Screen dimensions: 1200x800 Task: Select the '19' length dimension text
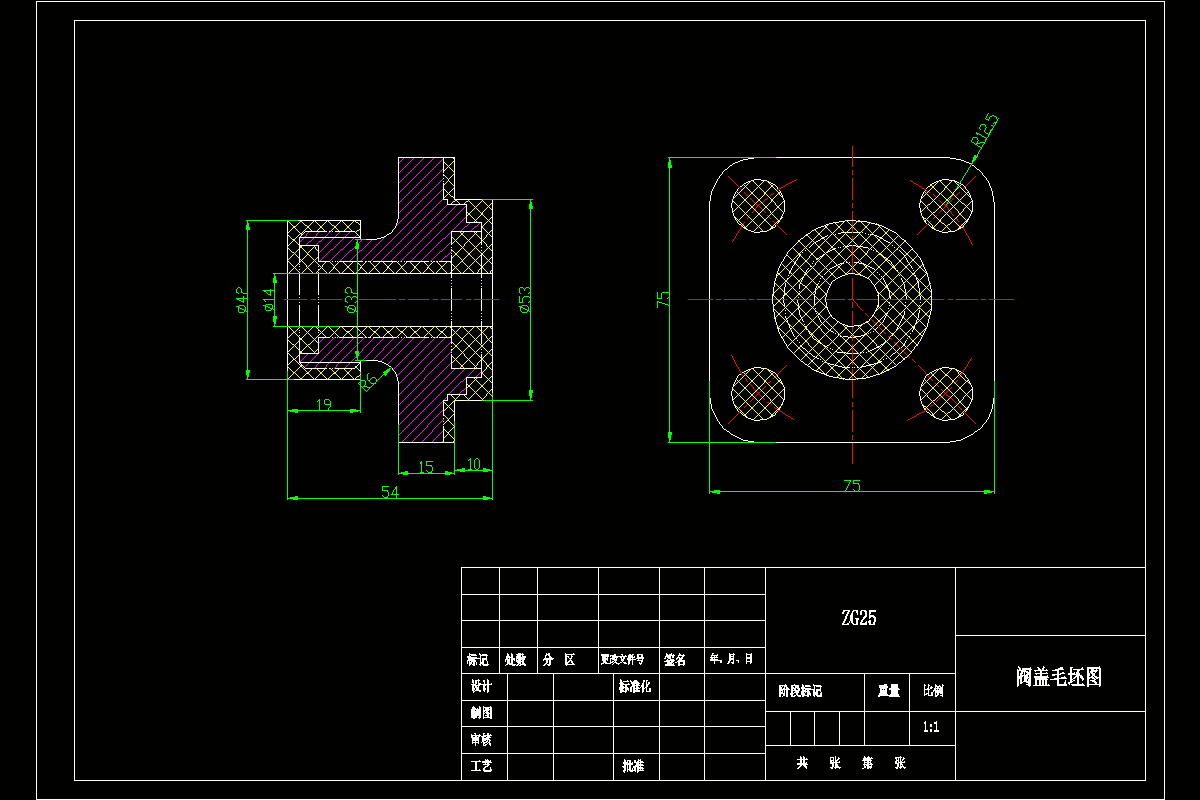click(324, 405)
